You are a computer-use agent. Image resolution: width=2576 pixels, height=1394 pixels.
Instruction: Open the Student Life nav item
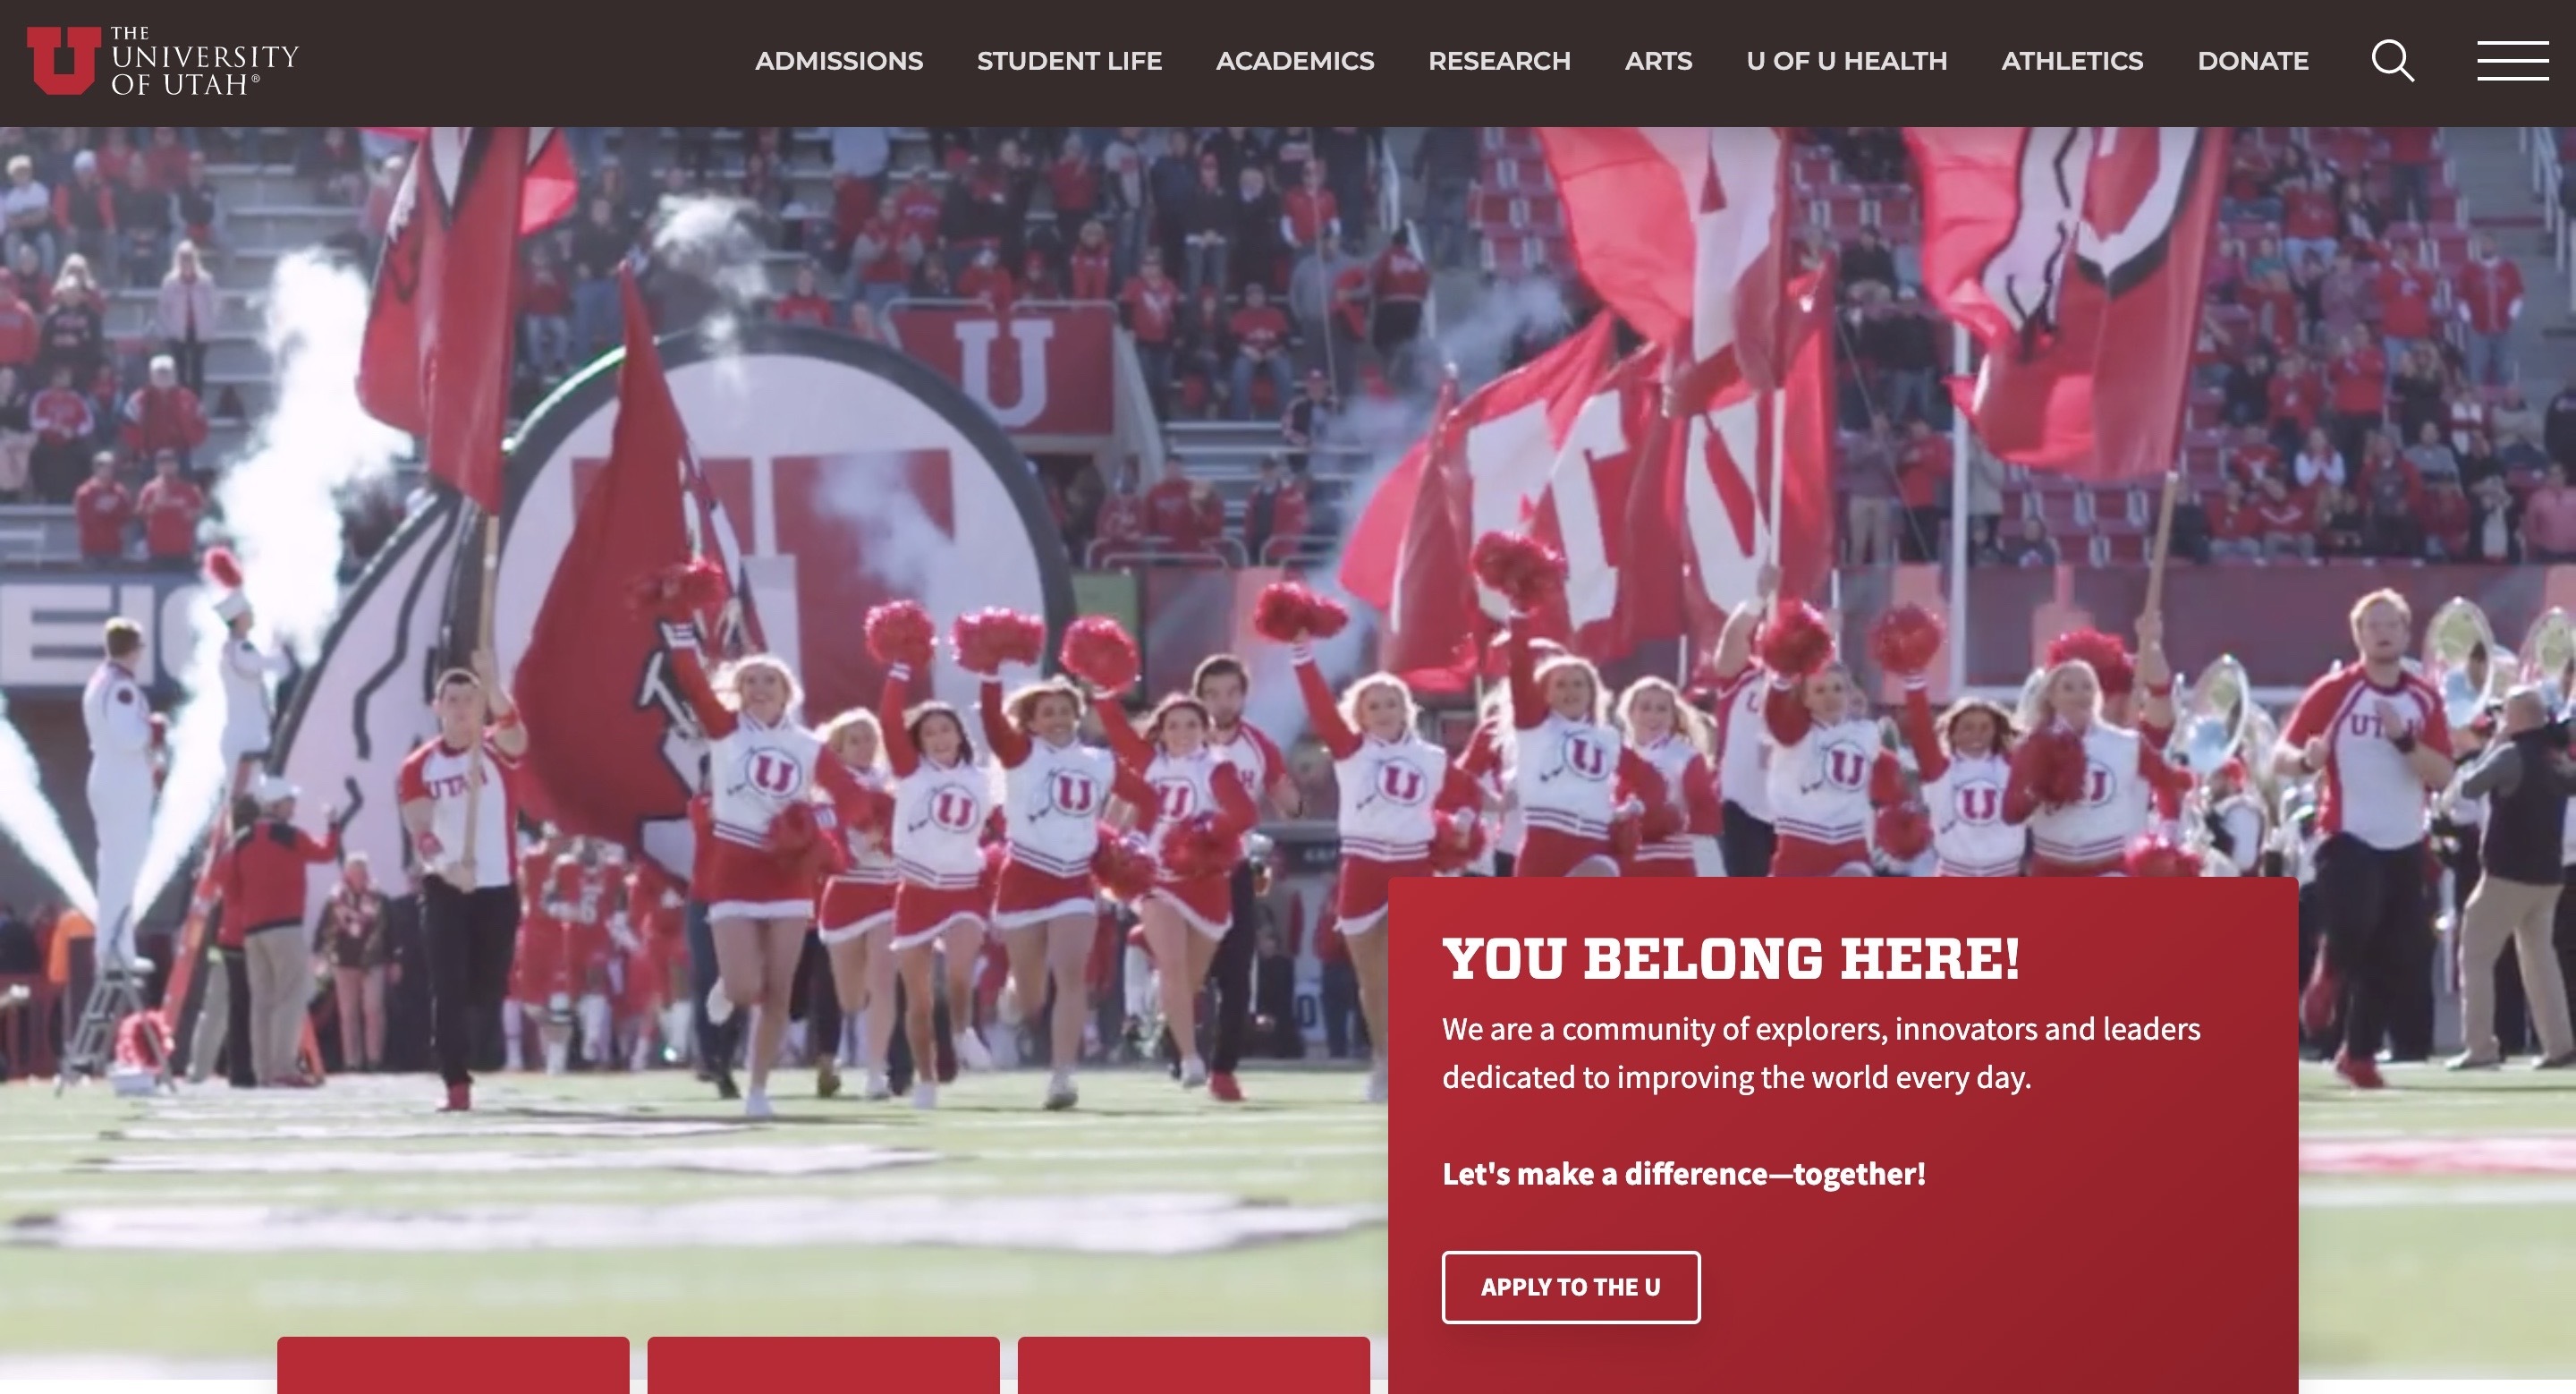coord(1069,61)
